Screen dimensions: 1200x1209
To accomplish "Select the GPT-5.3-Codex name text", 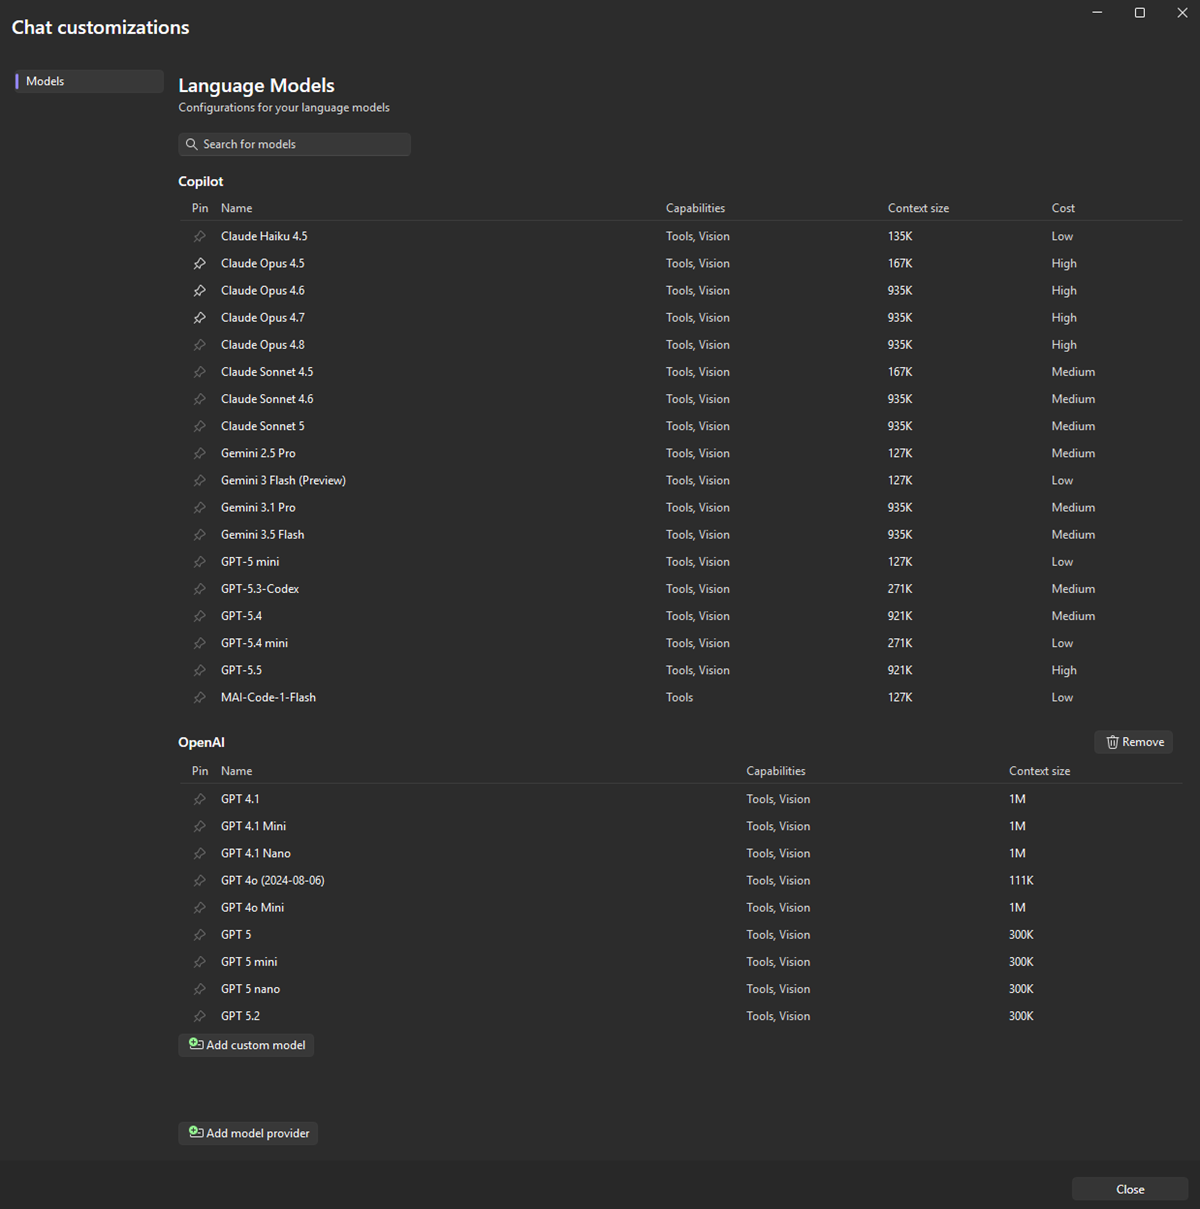I will pyautogui.click(x=260, y=589).
